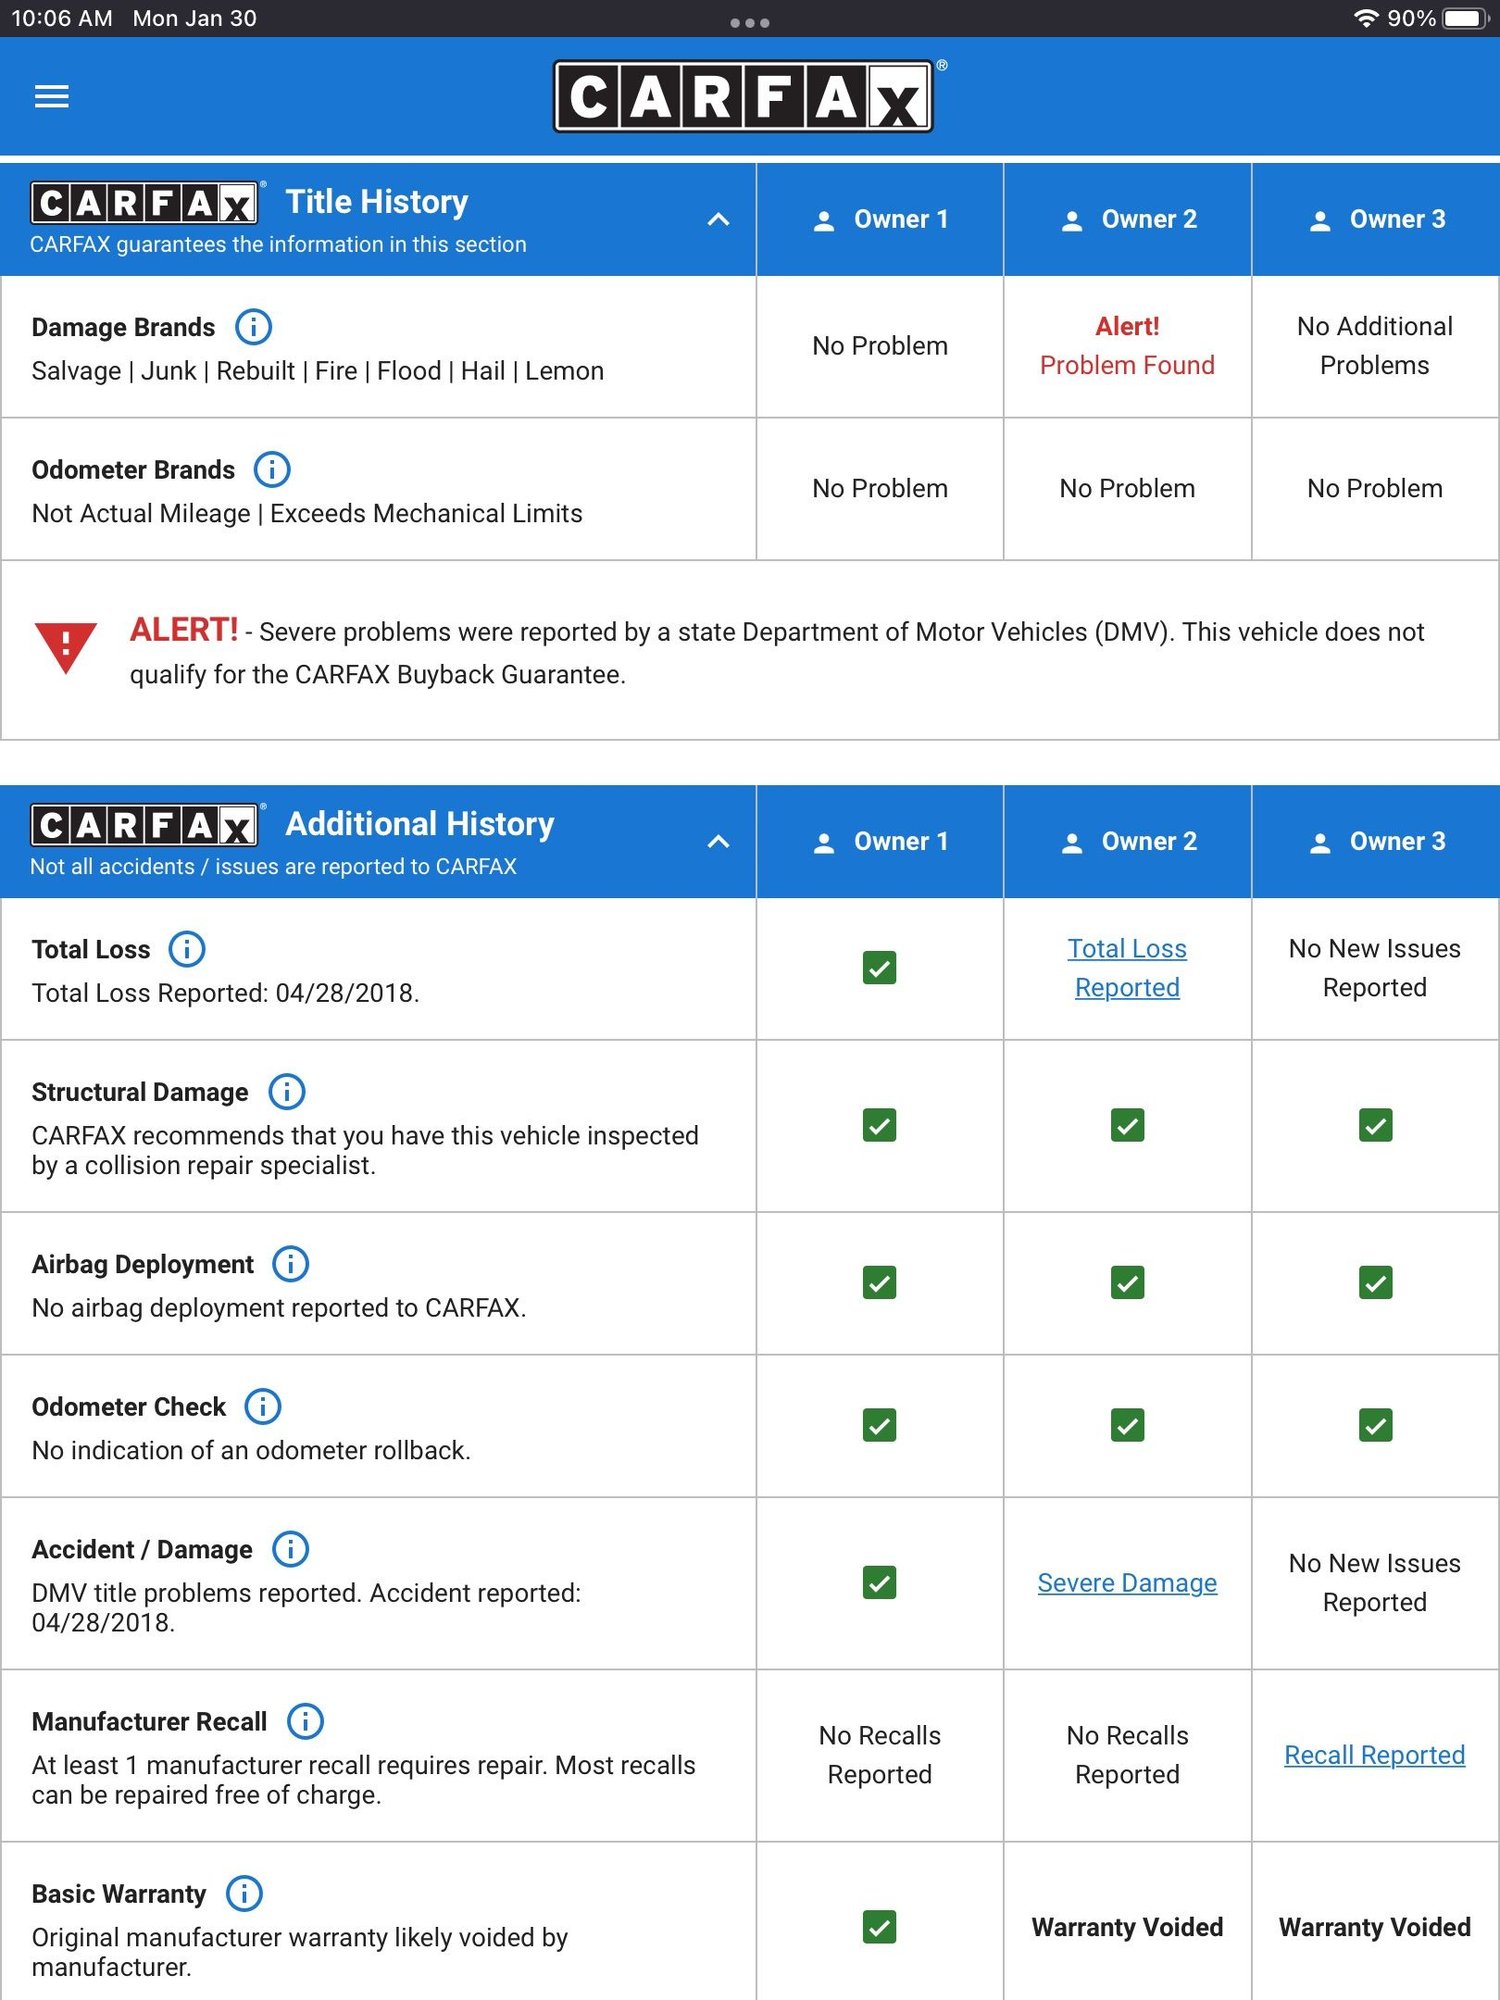Viewport: 1500px width, 2000px height.
Task: Tap Total Loss Reported: 04/28/2018 text
Action: [x=225, y=992]
